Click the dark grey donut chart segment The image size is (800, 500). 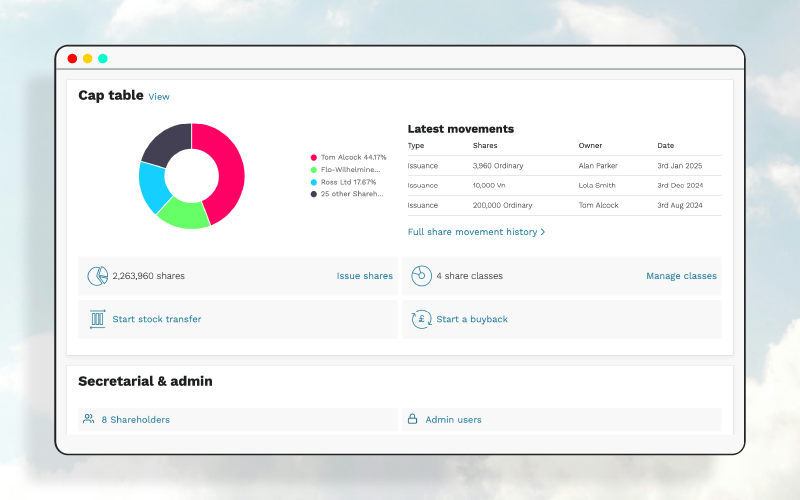[x=168, y=144]
